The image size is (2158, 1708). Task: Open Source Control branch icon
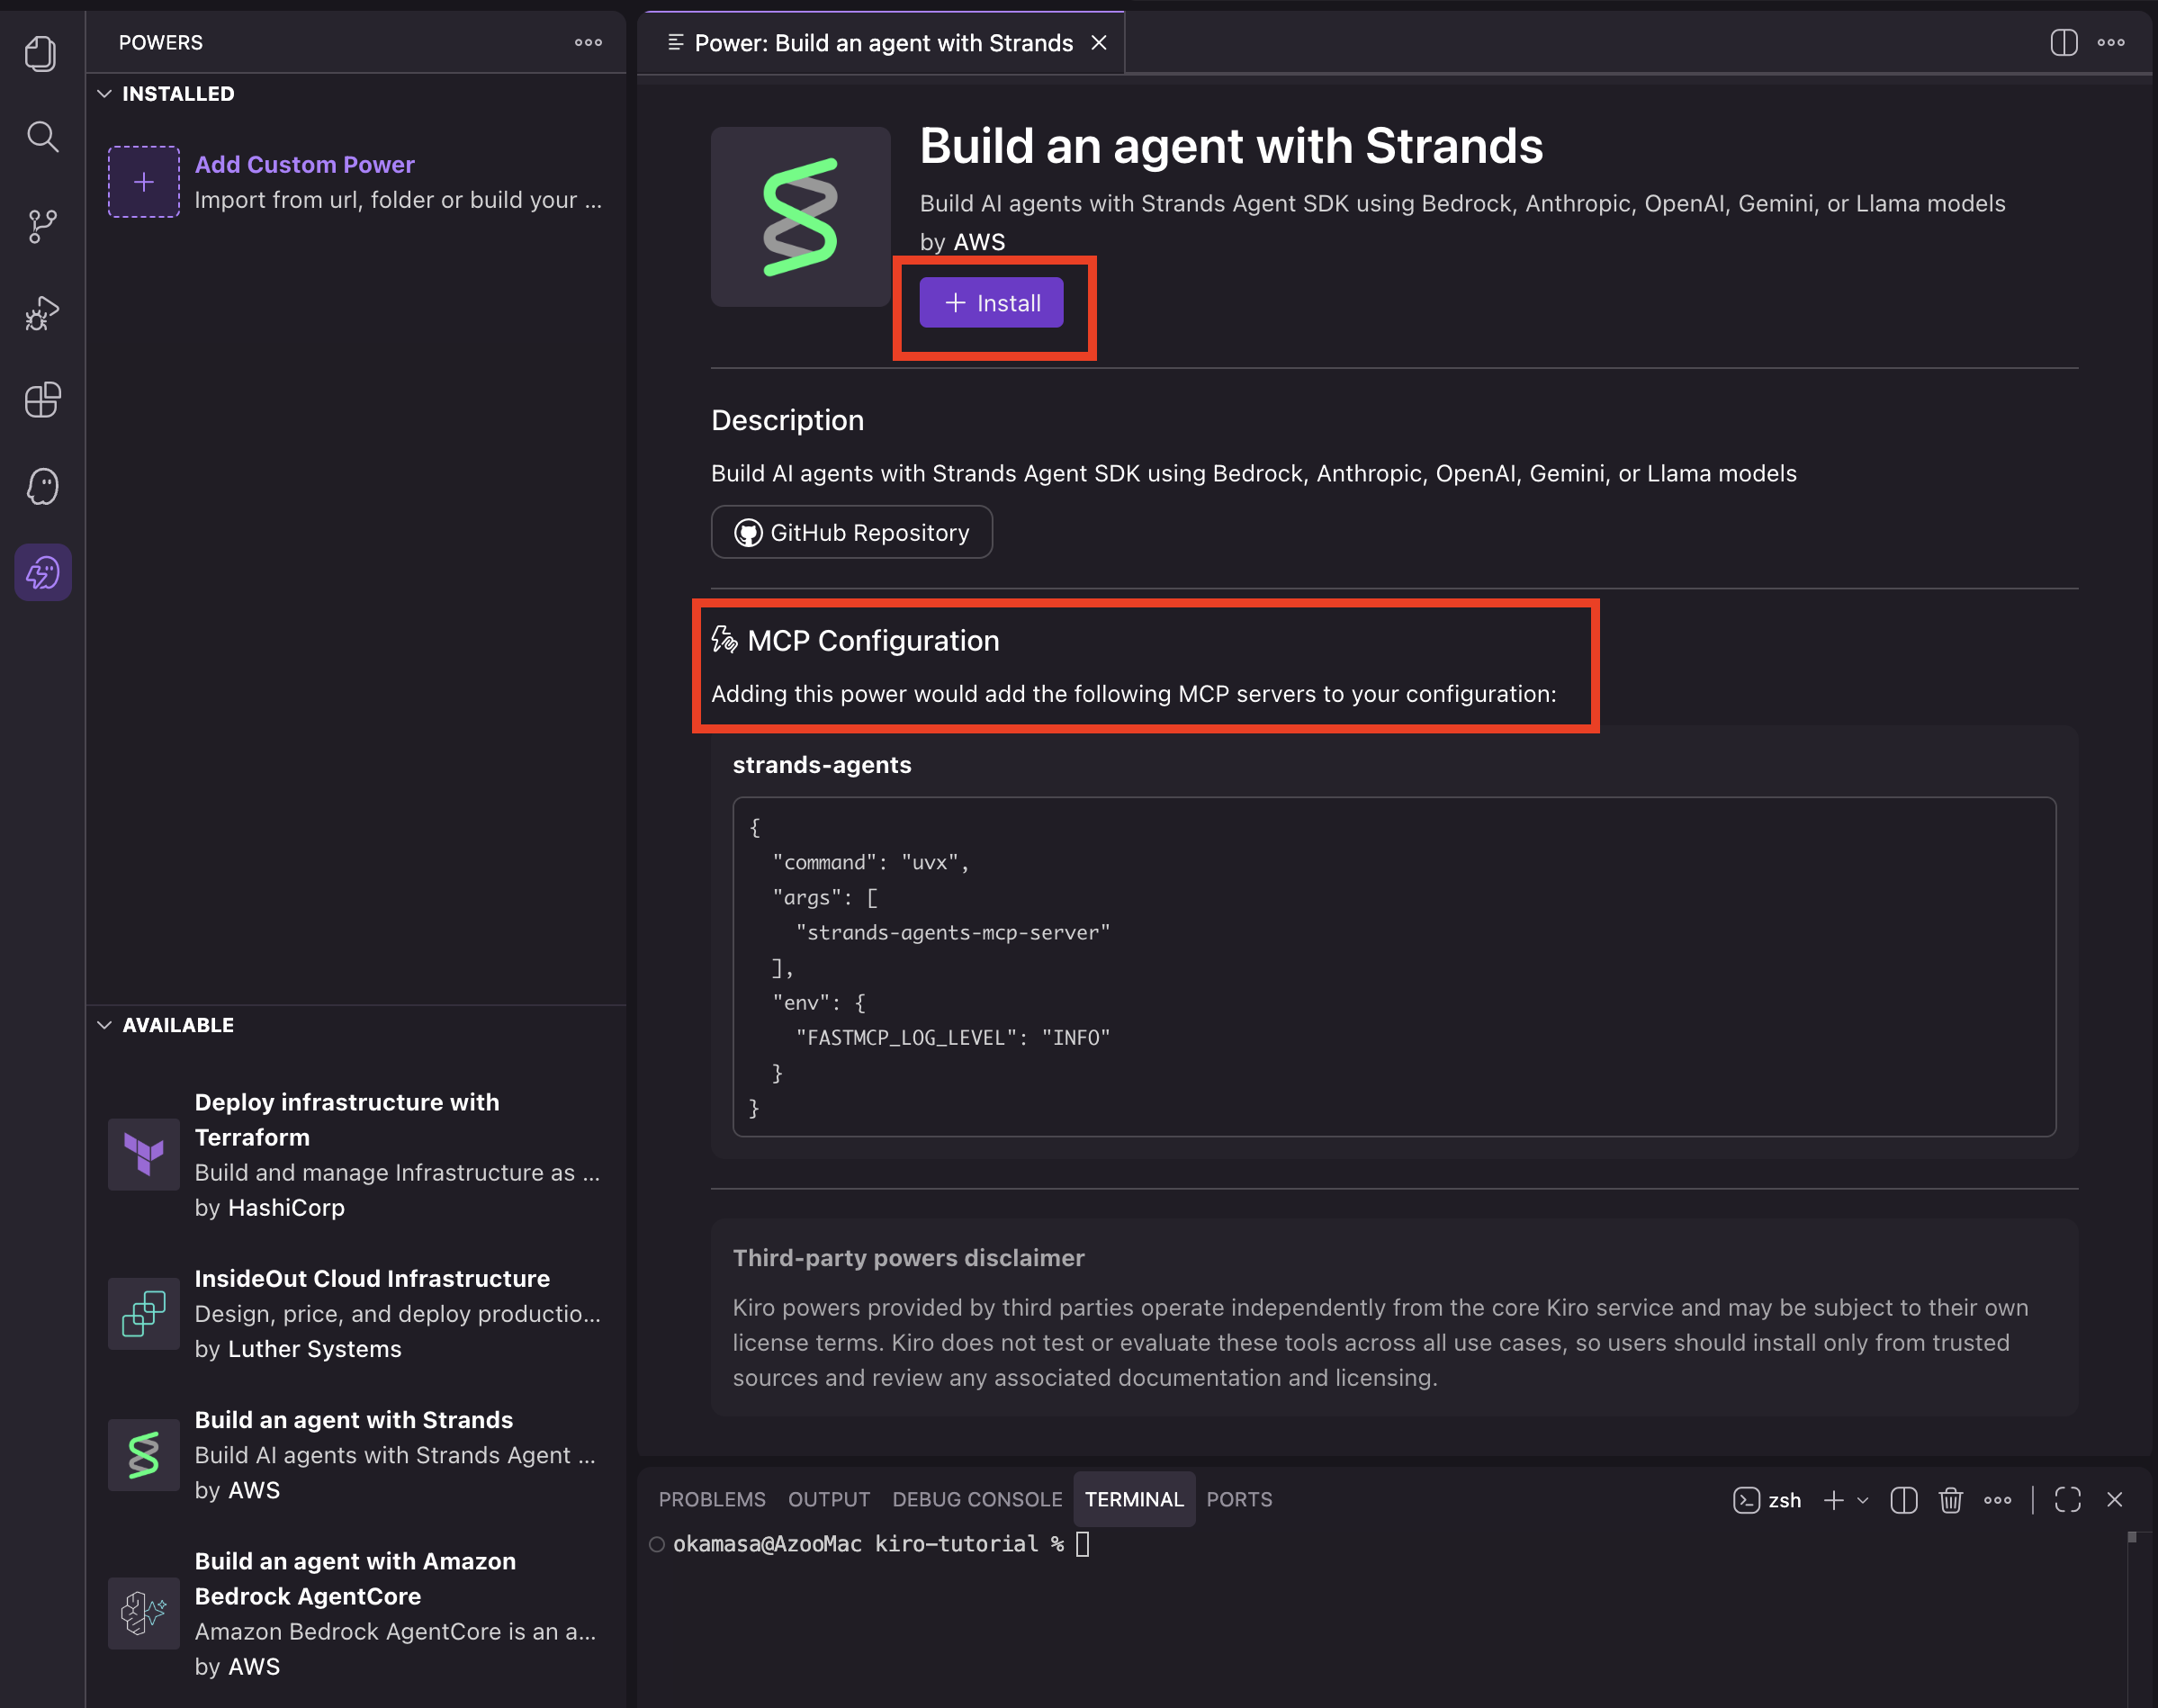point(42,226)
